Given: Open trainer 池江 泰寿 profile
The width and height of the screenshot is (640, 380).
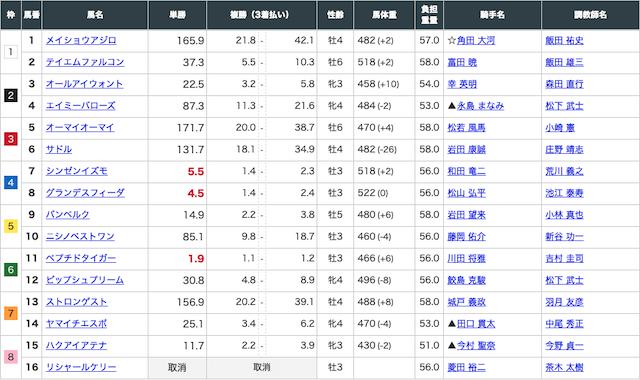Looking at the screenshot, I should (564, 193).
